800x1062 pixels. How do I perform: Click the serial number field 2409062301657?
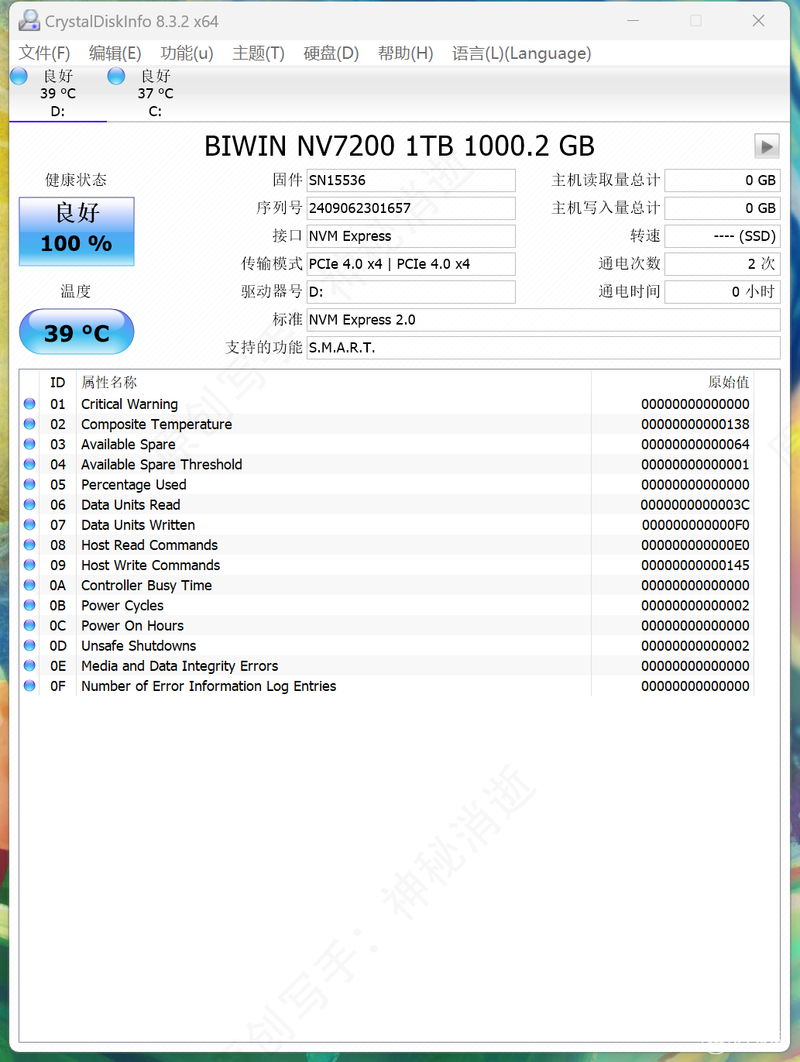[x=410, y=208]
